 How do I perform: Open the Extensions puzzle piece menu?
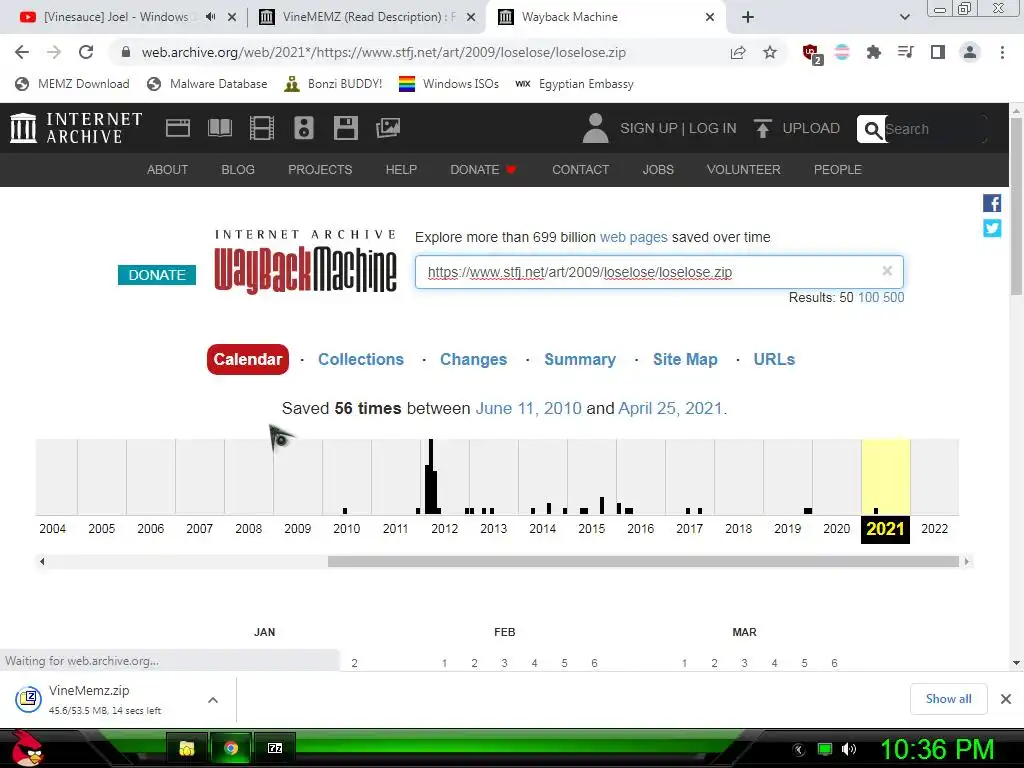pos(873,52)
